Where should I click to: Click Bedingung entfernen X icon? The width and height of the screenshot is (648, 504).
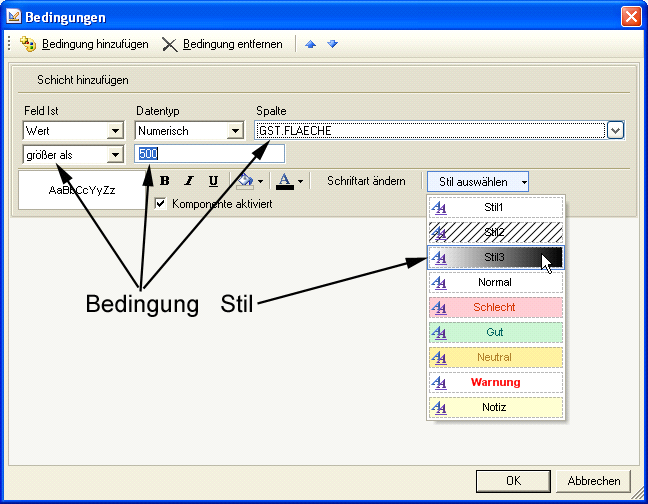pyautogui.click(x=169, y=44)
